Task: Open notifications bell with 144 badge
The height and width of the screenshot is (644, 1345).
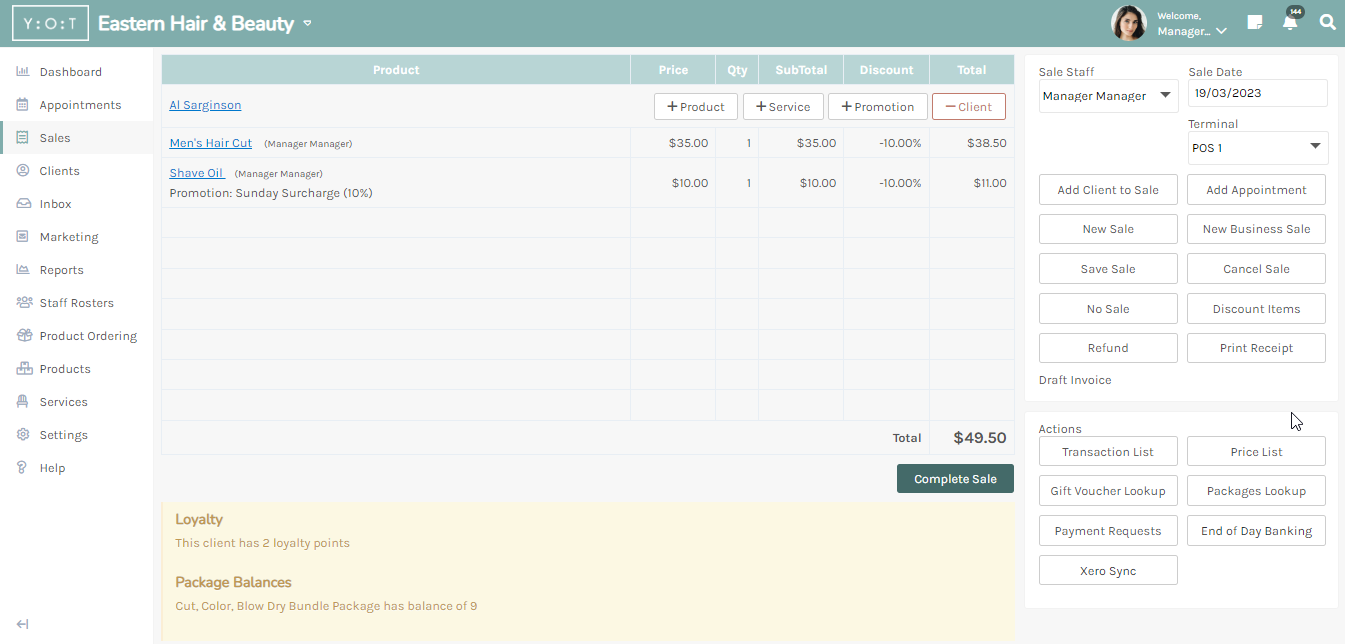Action: [x=1291, y=21]
